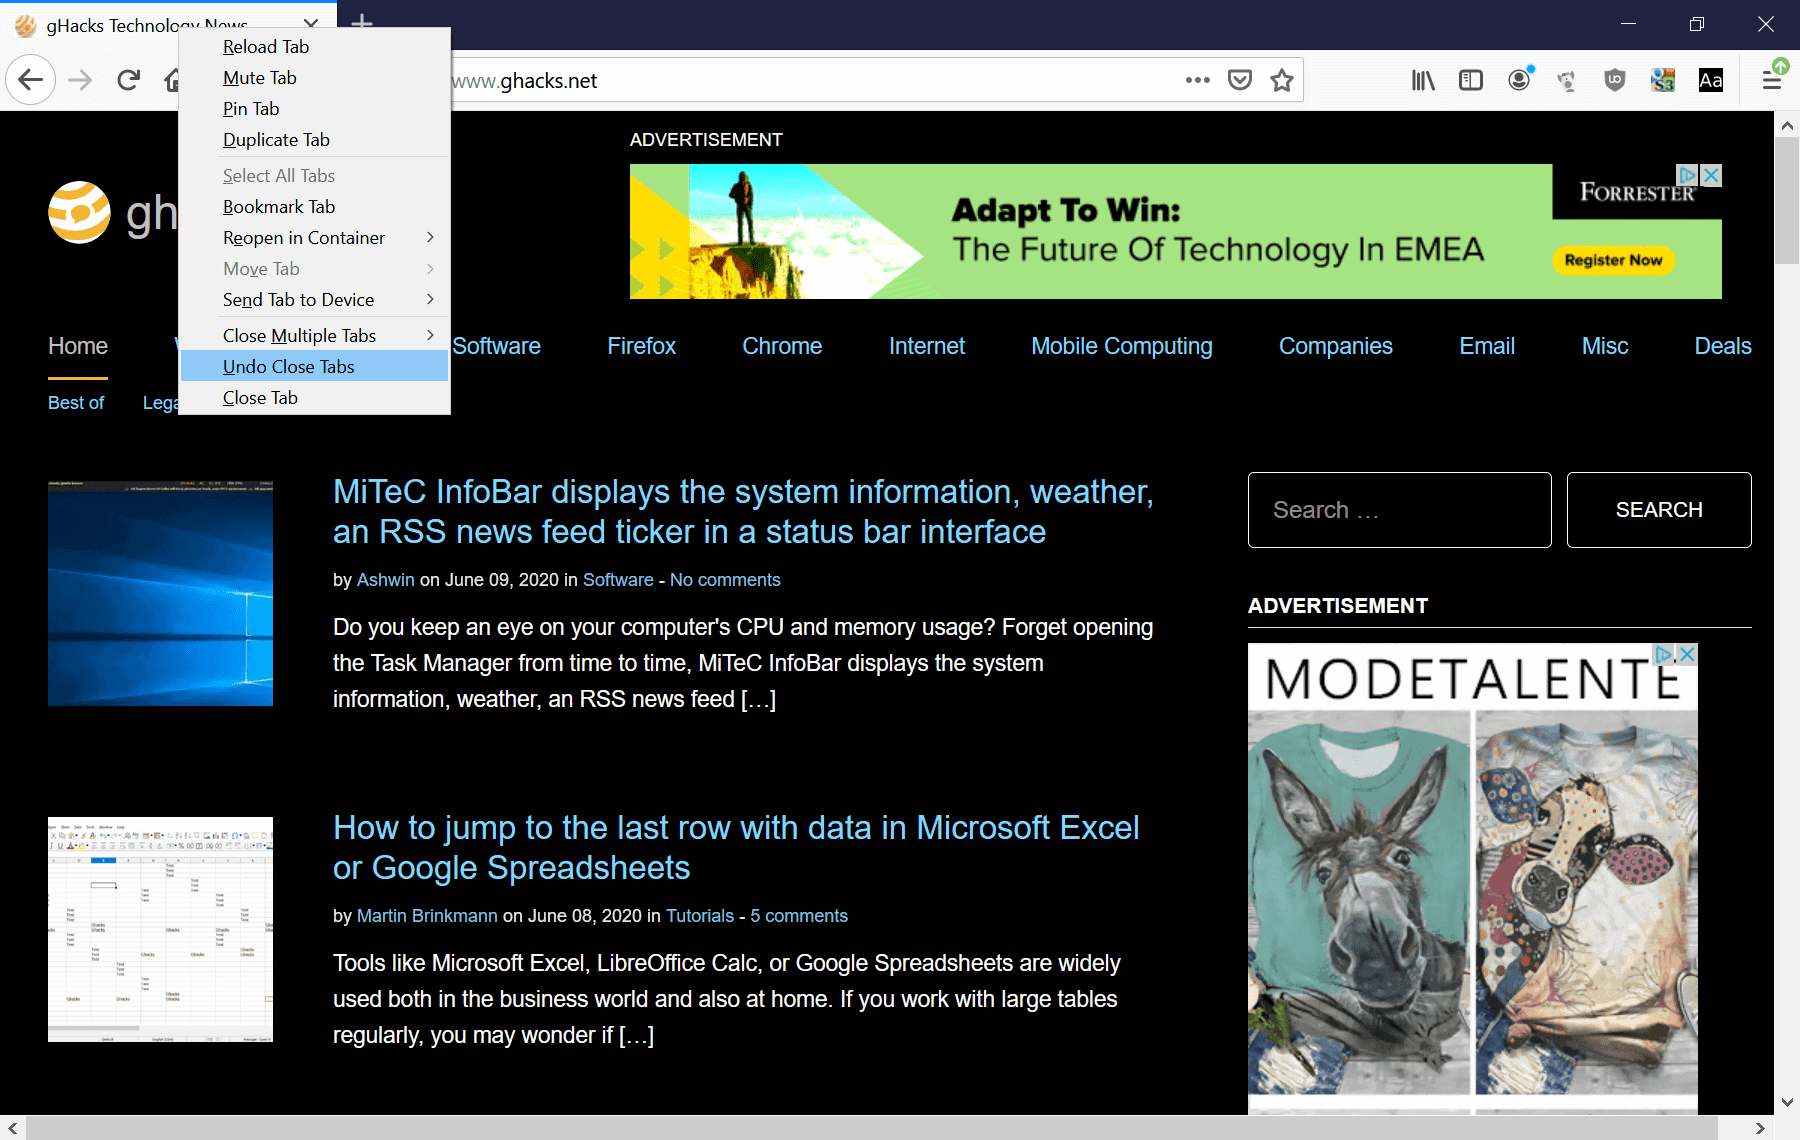Expand Close Multiple Tabs submenu

(x=314, y=336)
